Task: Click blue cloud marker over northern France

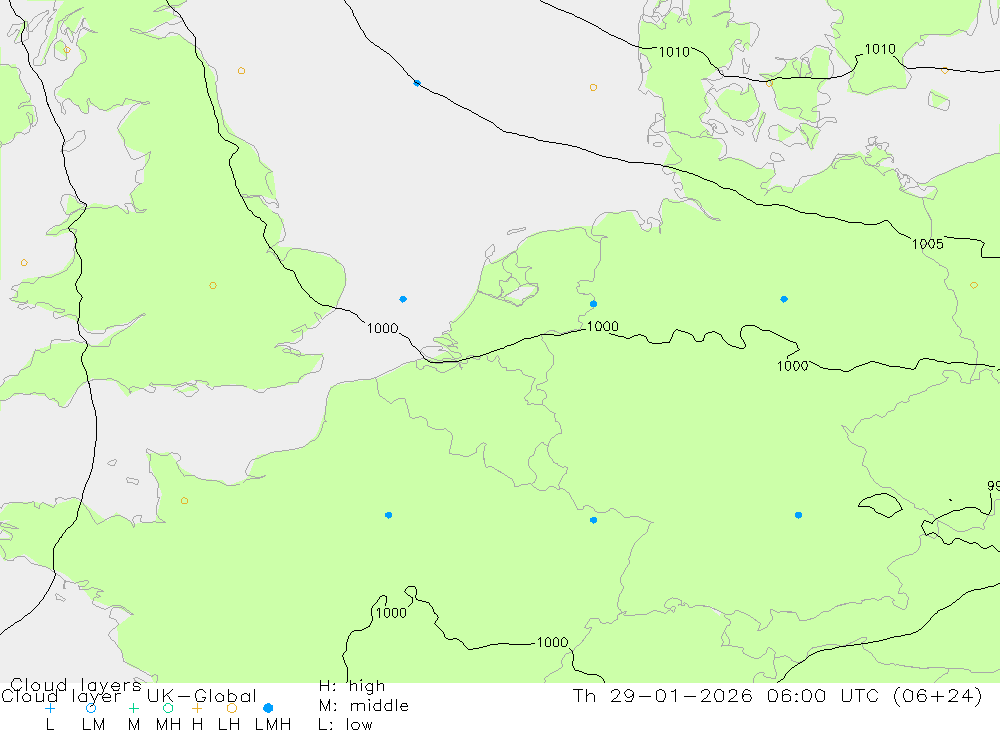Action: [388, 515]
